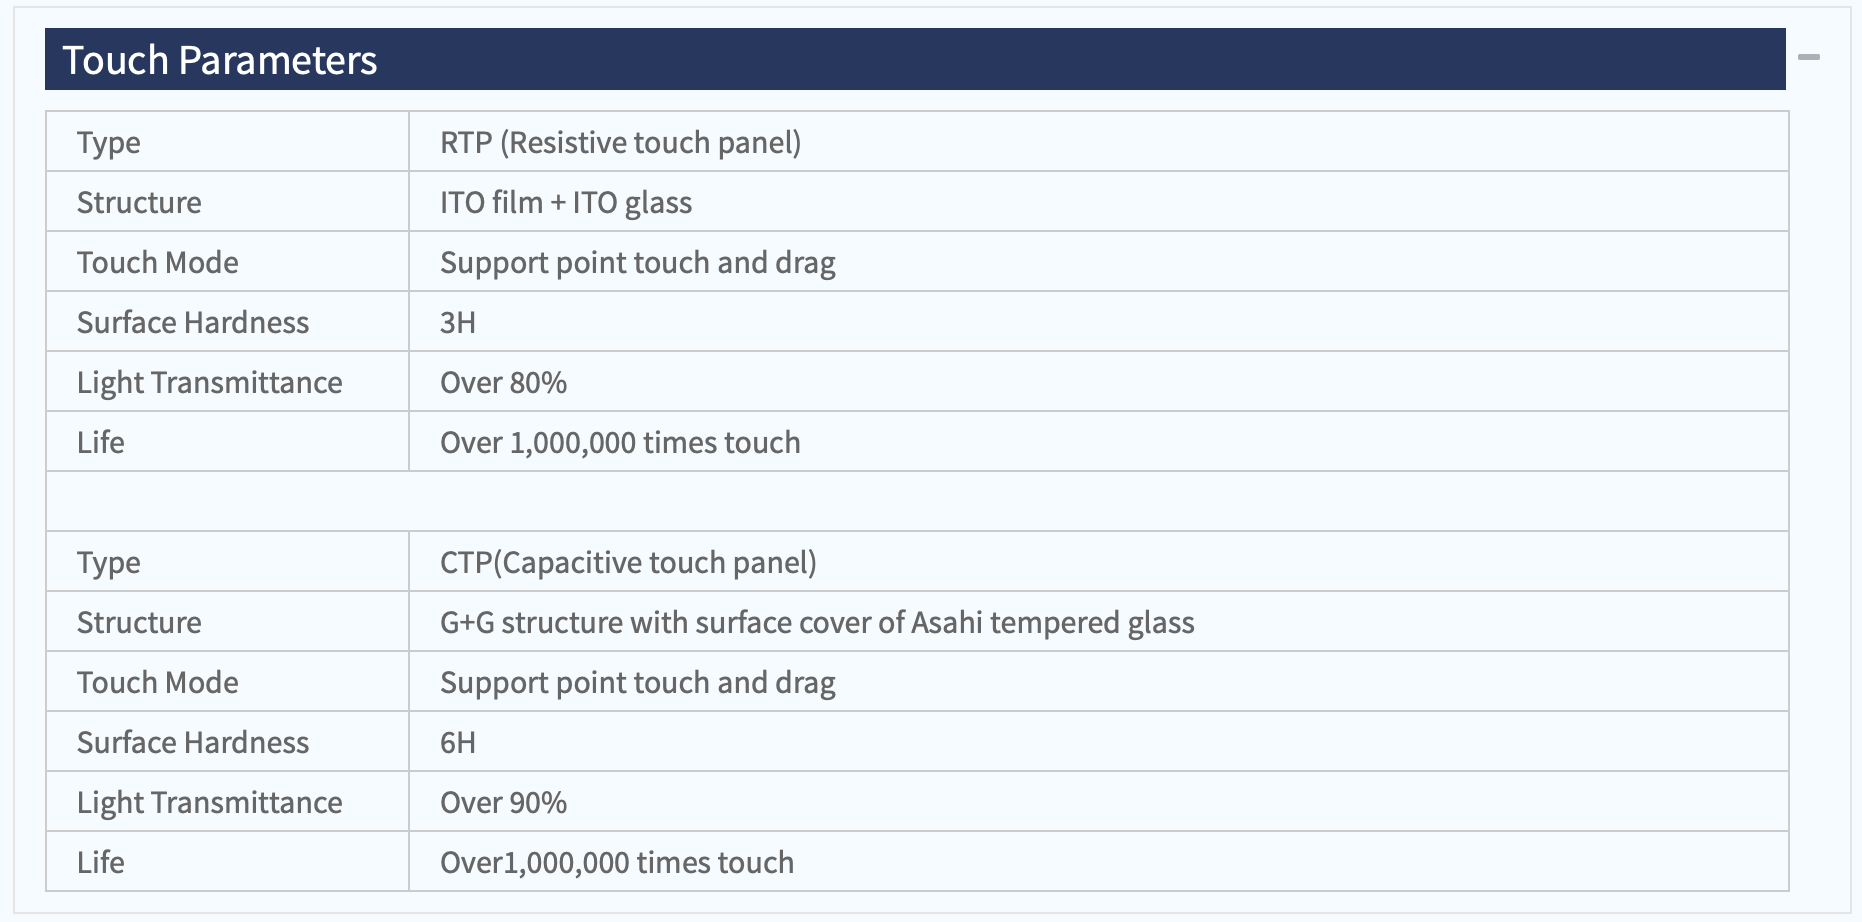Viewport: 1862px width, 922px height.
Task: Click the Touch Parameters header bar
Action: (x=915, y=60)
